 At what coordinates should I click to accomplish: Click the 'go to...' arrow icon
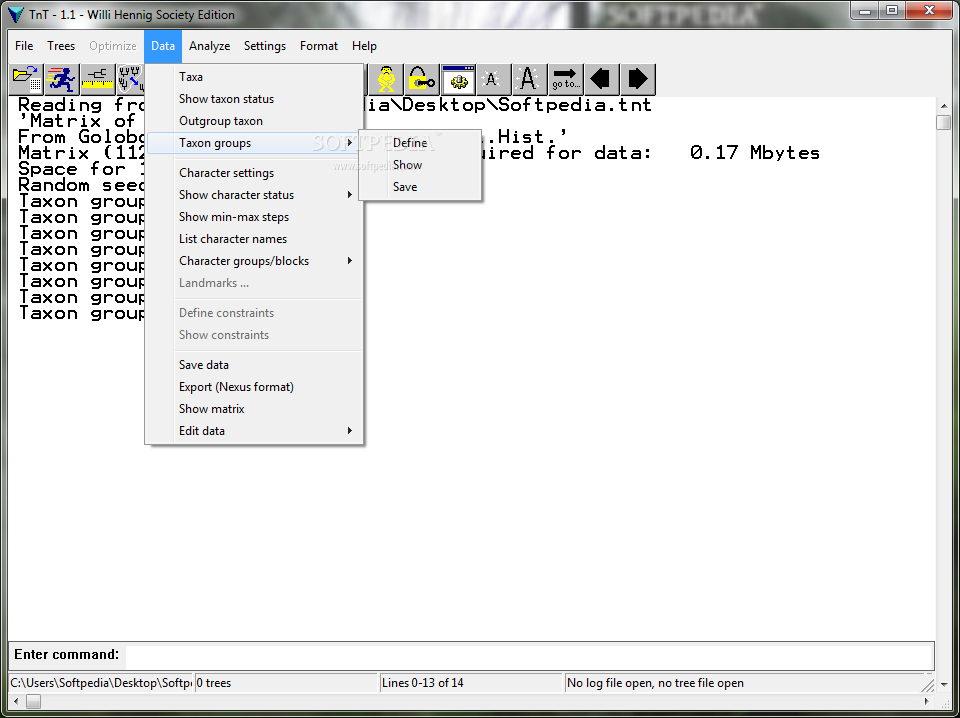click(566, 79)
